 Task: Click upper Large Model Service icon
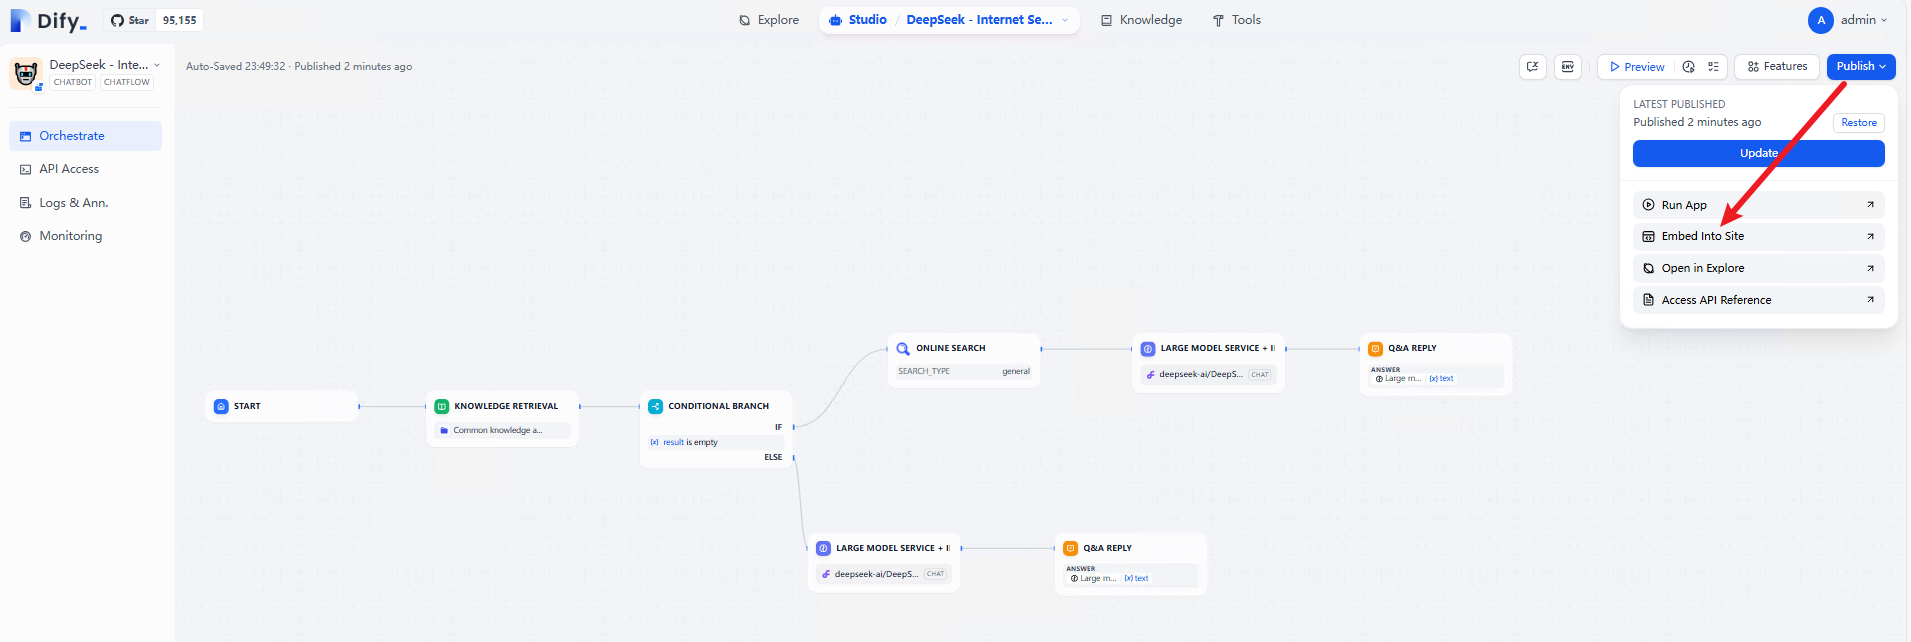pyautogui.click(x=1148, y=349)
